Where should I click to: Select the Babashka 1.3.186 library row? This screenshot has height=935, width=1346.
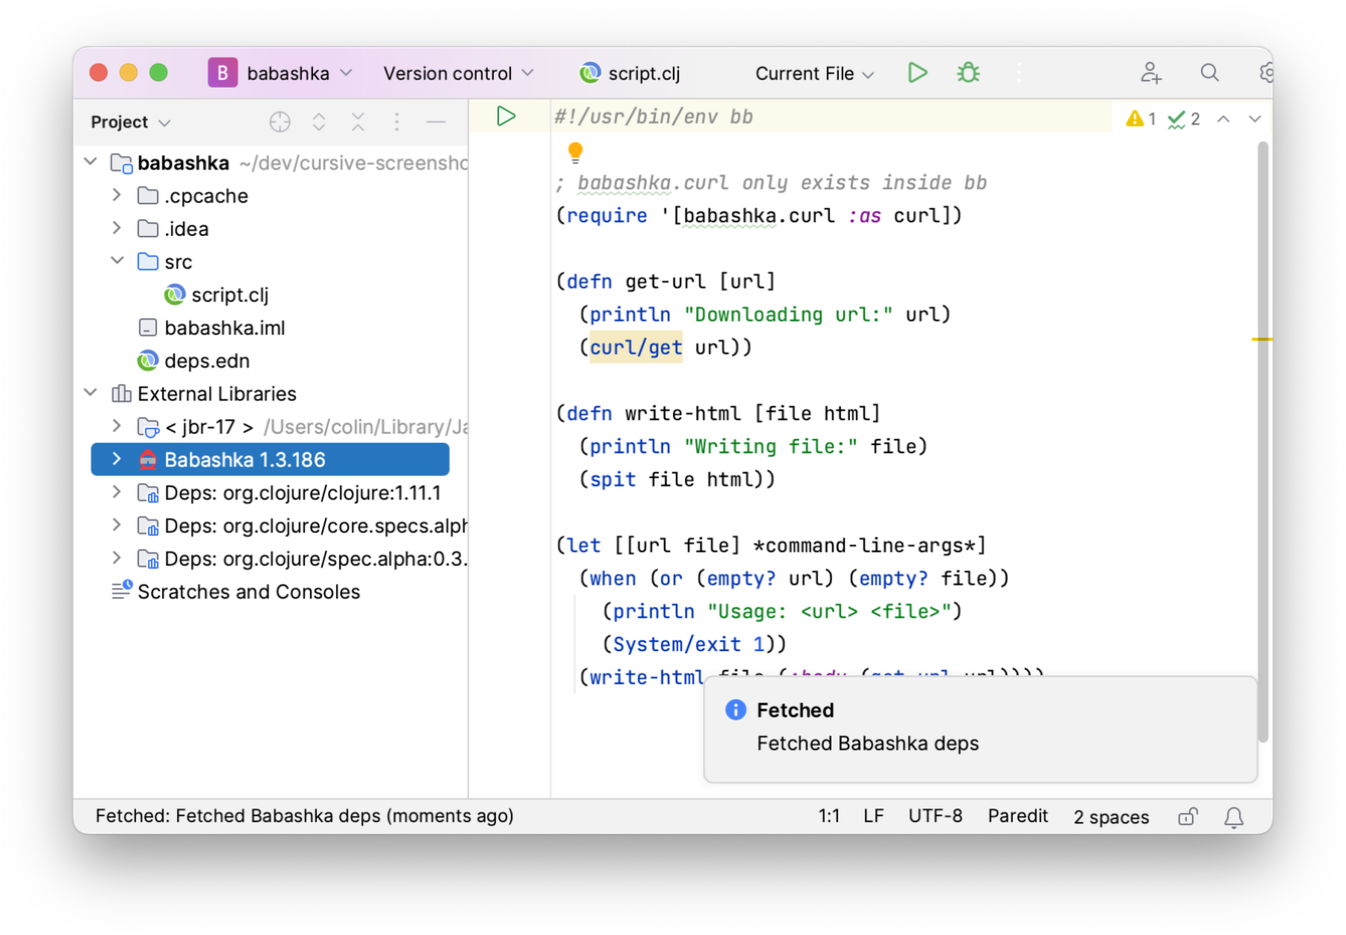pos(270,459)
